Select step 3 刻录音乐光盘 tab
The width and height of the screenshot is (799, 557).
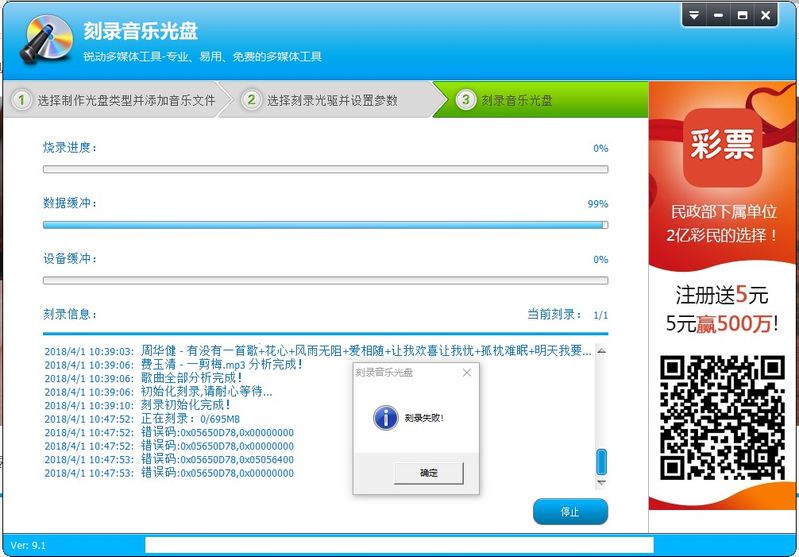(516, 100)
